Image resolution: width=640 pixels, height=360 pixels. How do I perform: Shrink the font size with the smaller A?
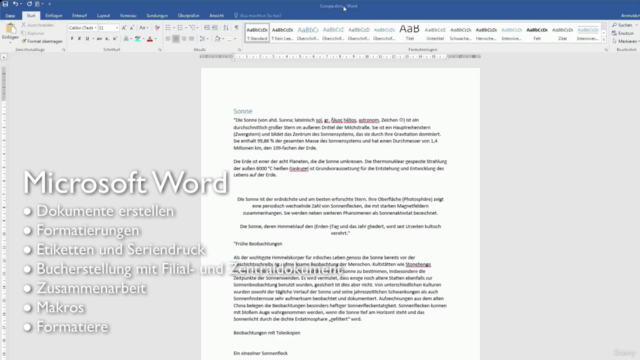tap(132, 28)
